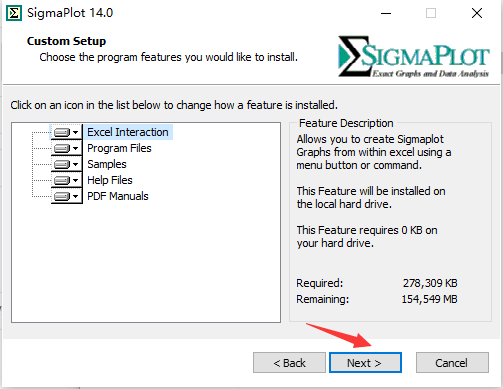Open Help Files install option dropdown arrow
Viewport: 503px width, 389px height.
click(76, 180)
